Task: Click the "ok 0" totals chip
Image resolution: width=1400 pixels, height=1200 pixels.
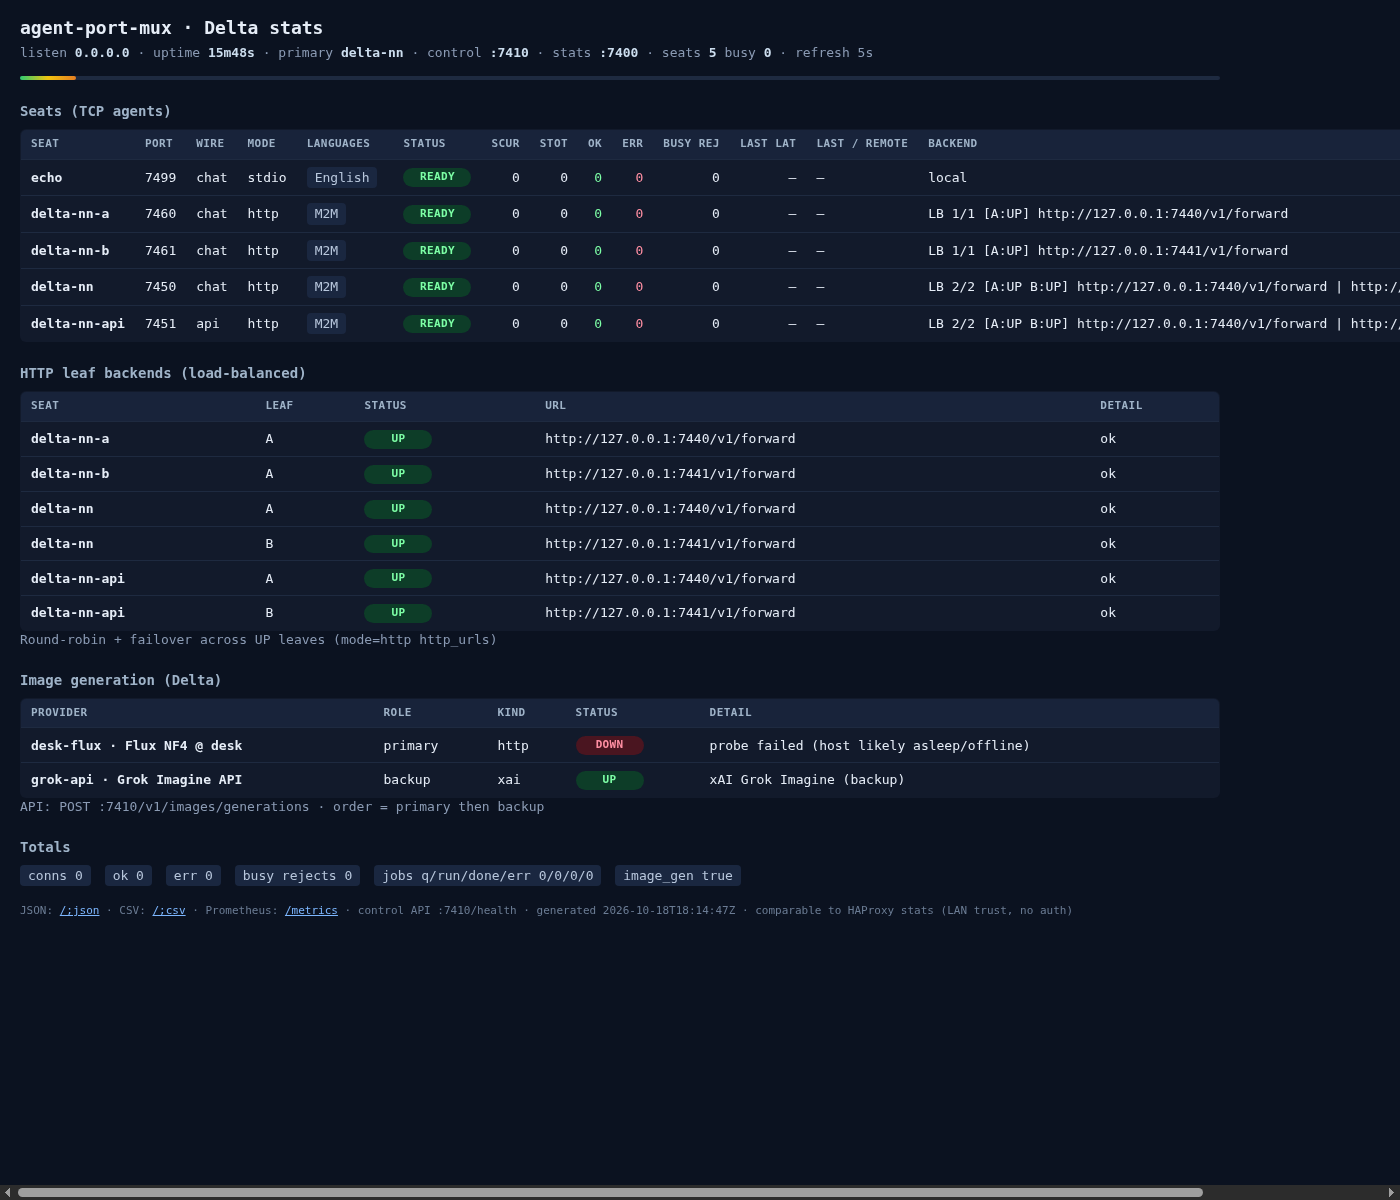Action: tap(128, 876)
